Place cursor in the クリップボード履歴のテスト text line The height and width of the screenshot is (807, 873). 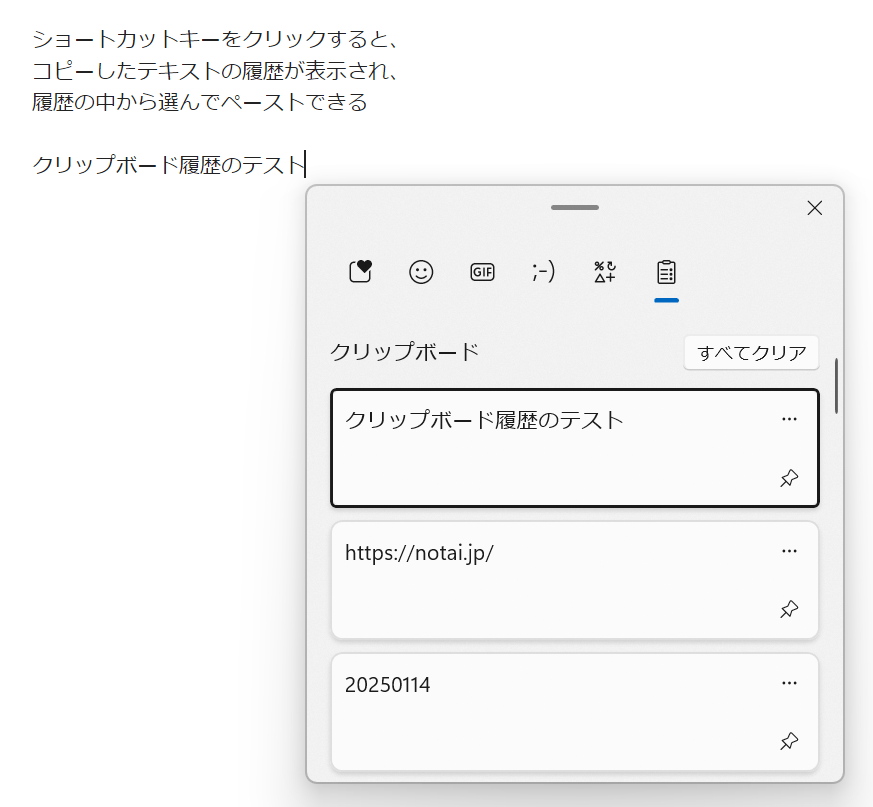167,165
